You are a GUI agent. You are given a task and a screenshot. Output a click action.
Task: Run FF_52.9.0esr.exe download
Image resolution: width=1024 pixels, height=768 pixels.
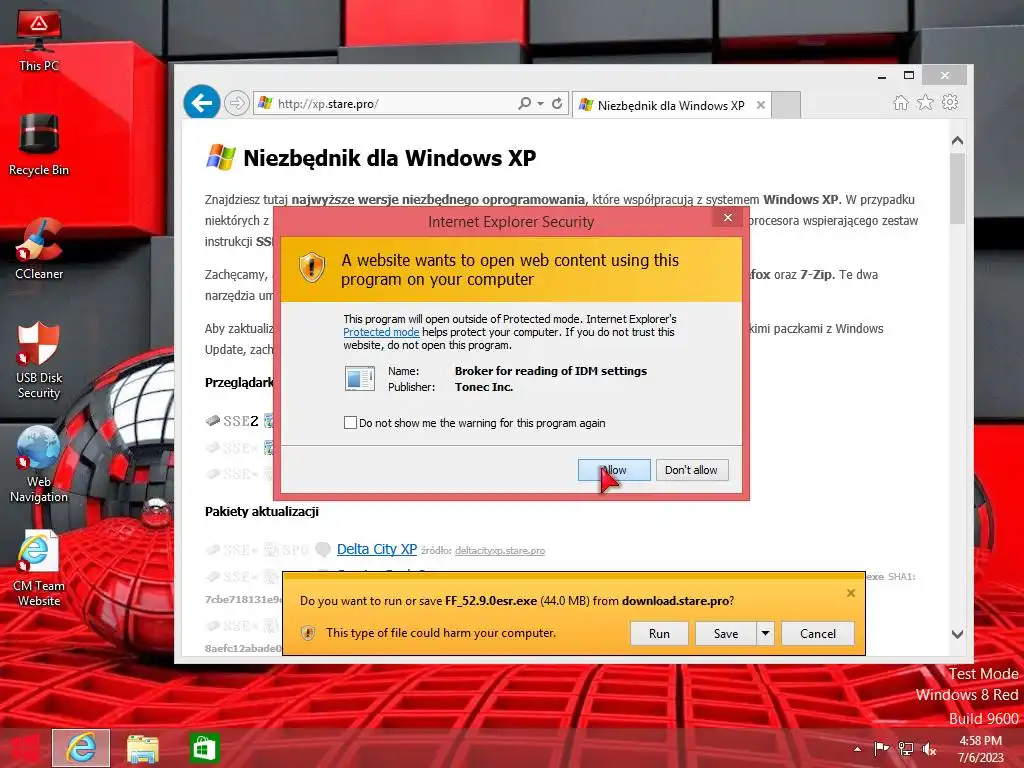(x=659, y=633)
